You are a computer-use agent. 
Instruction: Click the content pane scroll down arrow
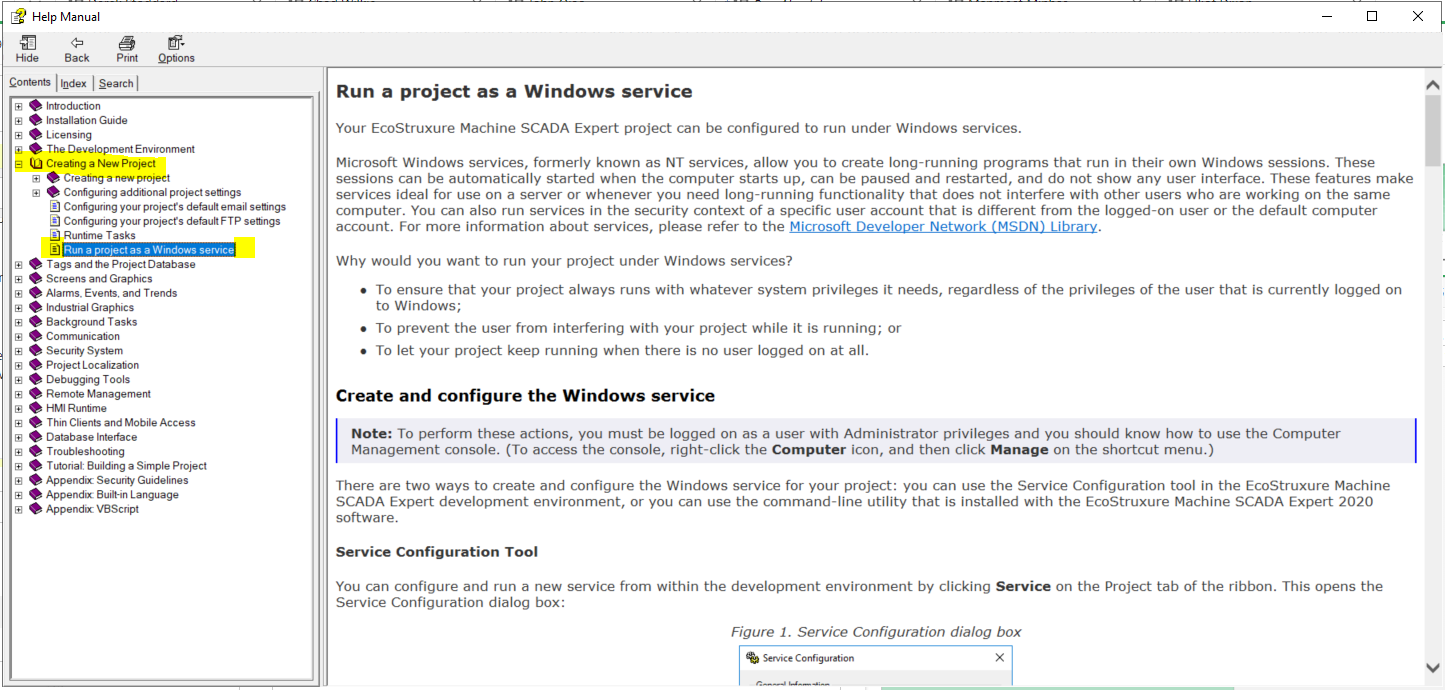point(1433,667)
